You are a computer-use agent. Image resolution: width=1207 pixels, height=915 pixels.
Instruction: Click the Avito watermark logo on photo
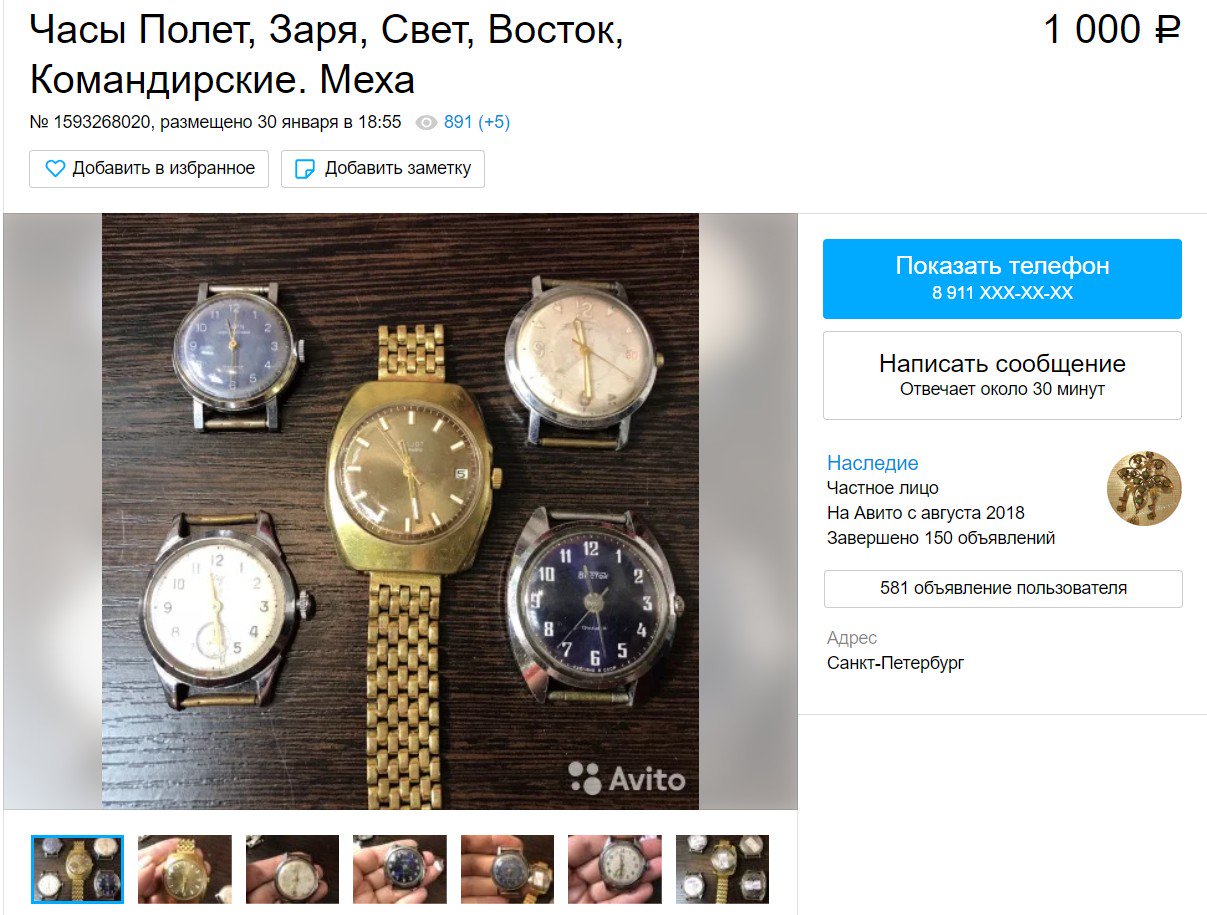click(x=627, y=778)
